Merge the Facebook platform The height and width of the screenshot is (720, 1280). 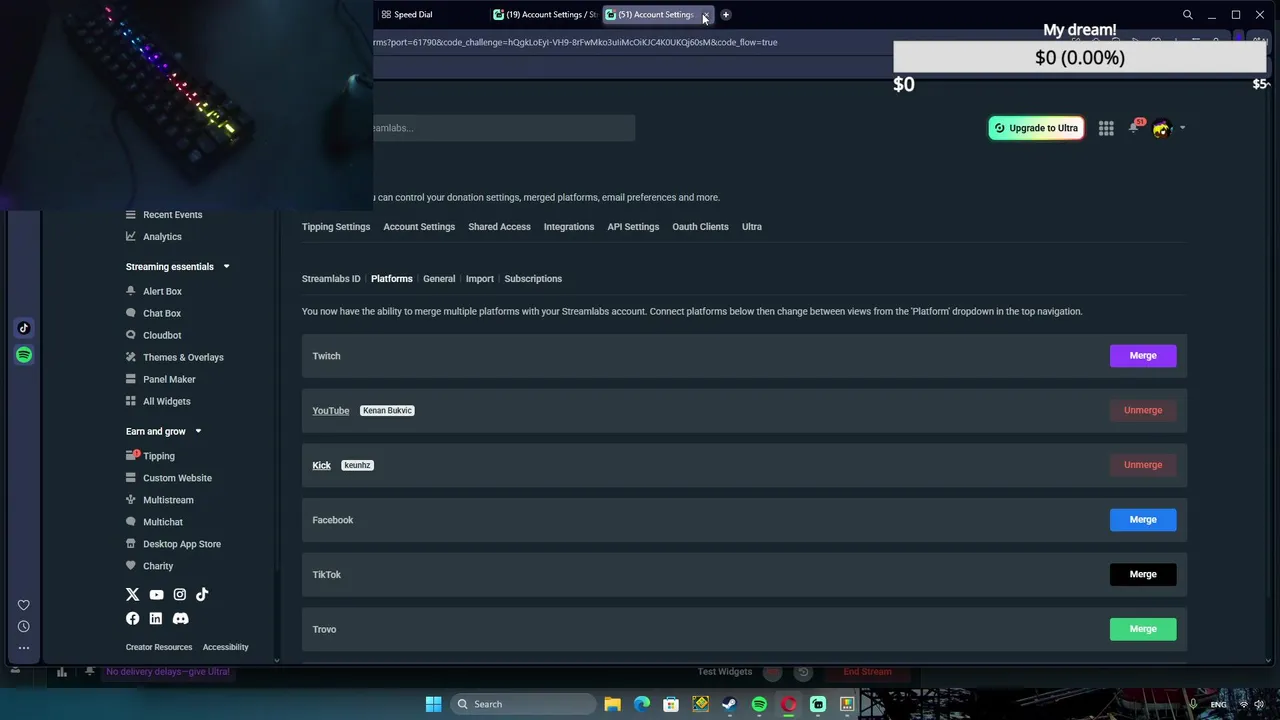pyautogui.click(x=1143, y=520)
